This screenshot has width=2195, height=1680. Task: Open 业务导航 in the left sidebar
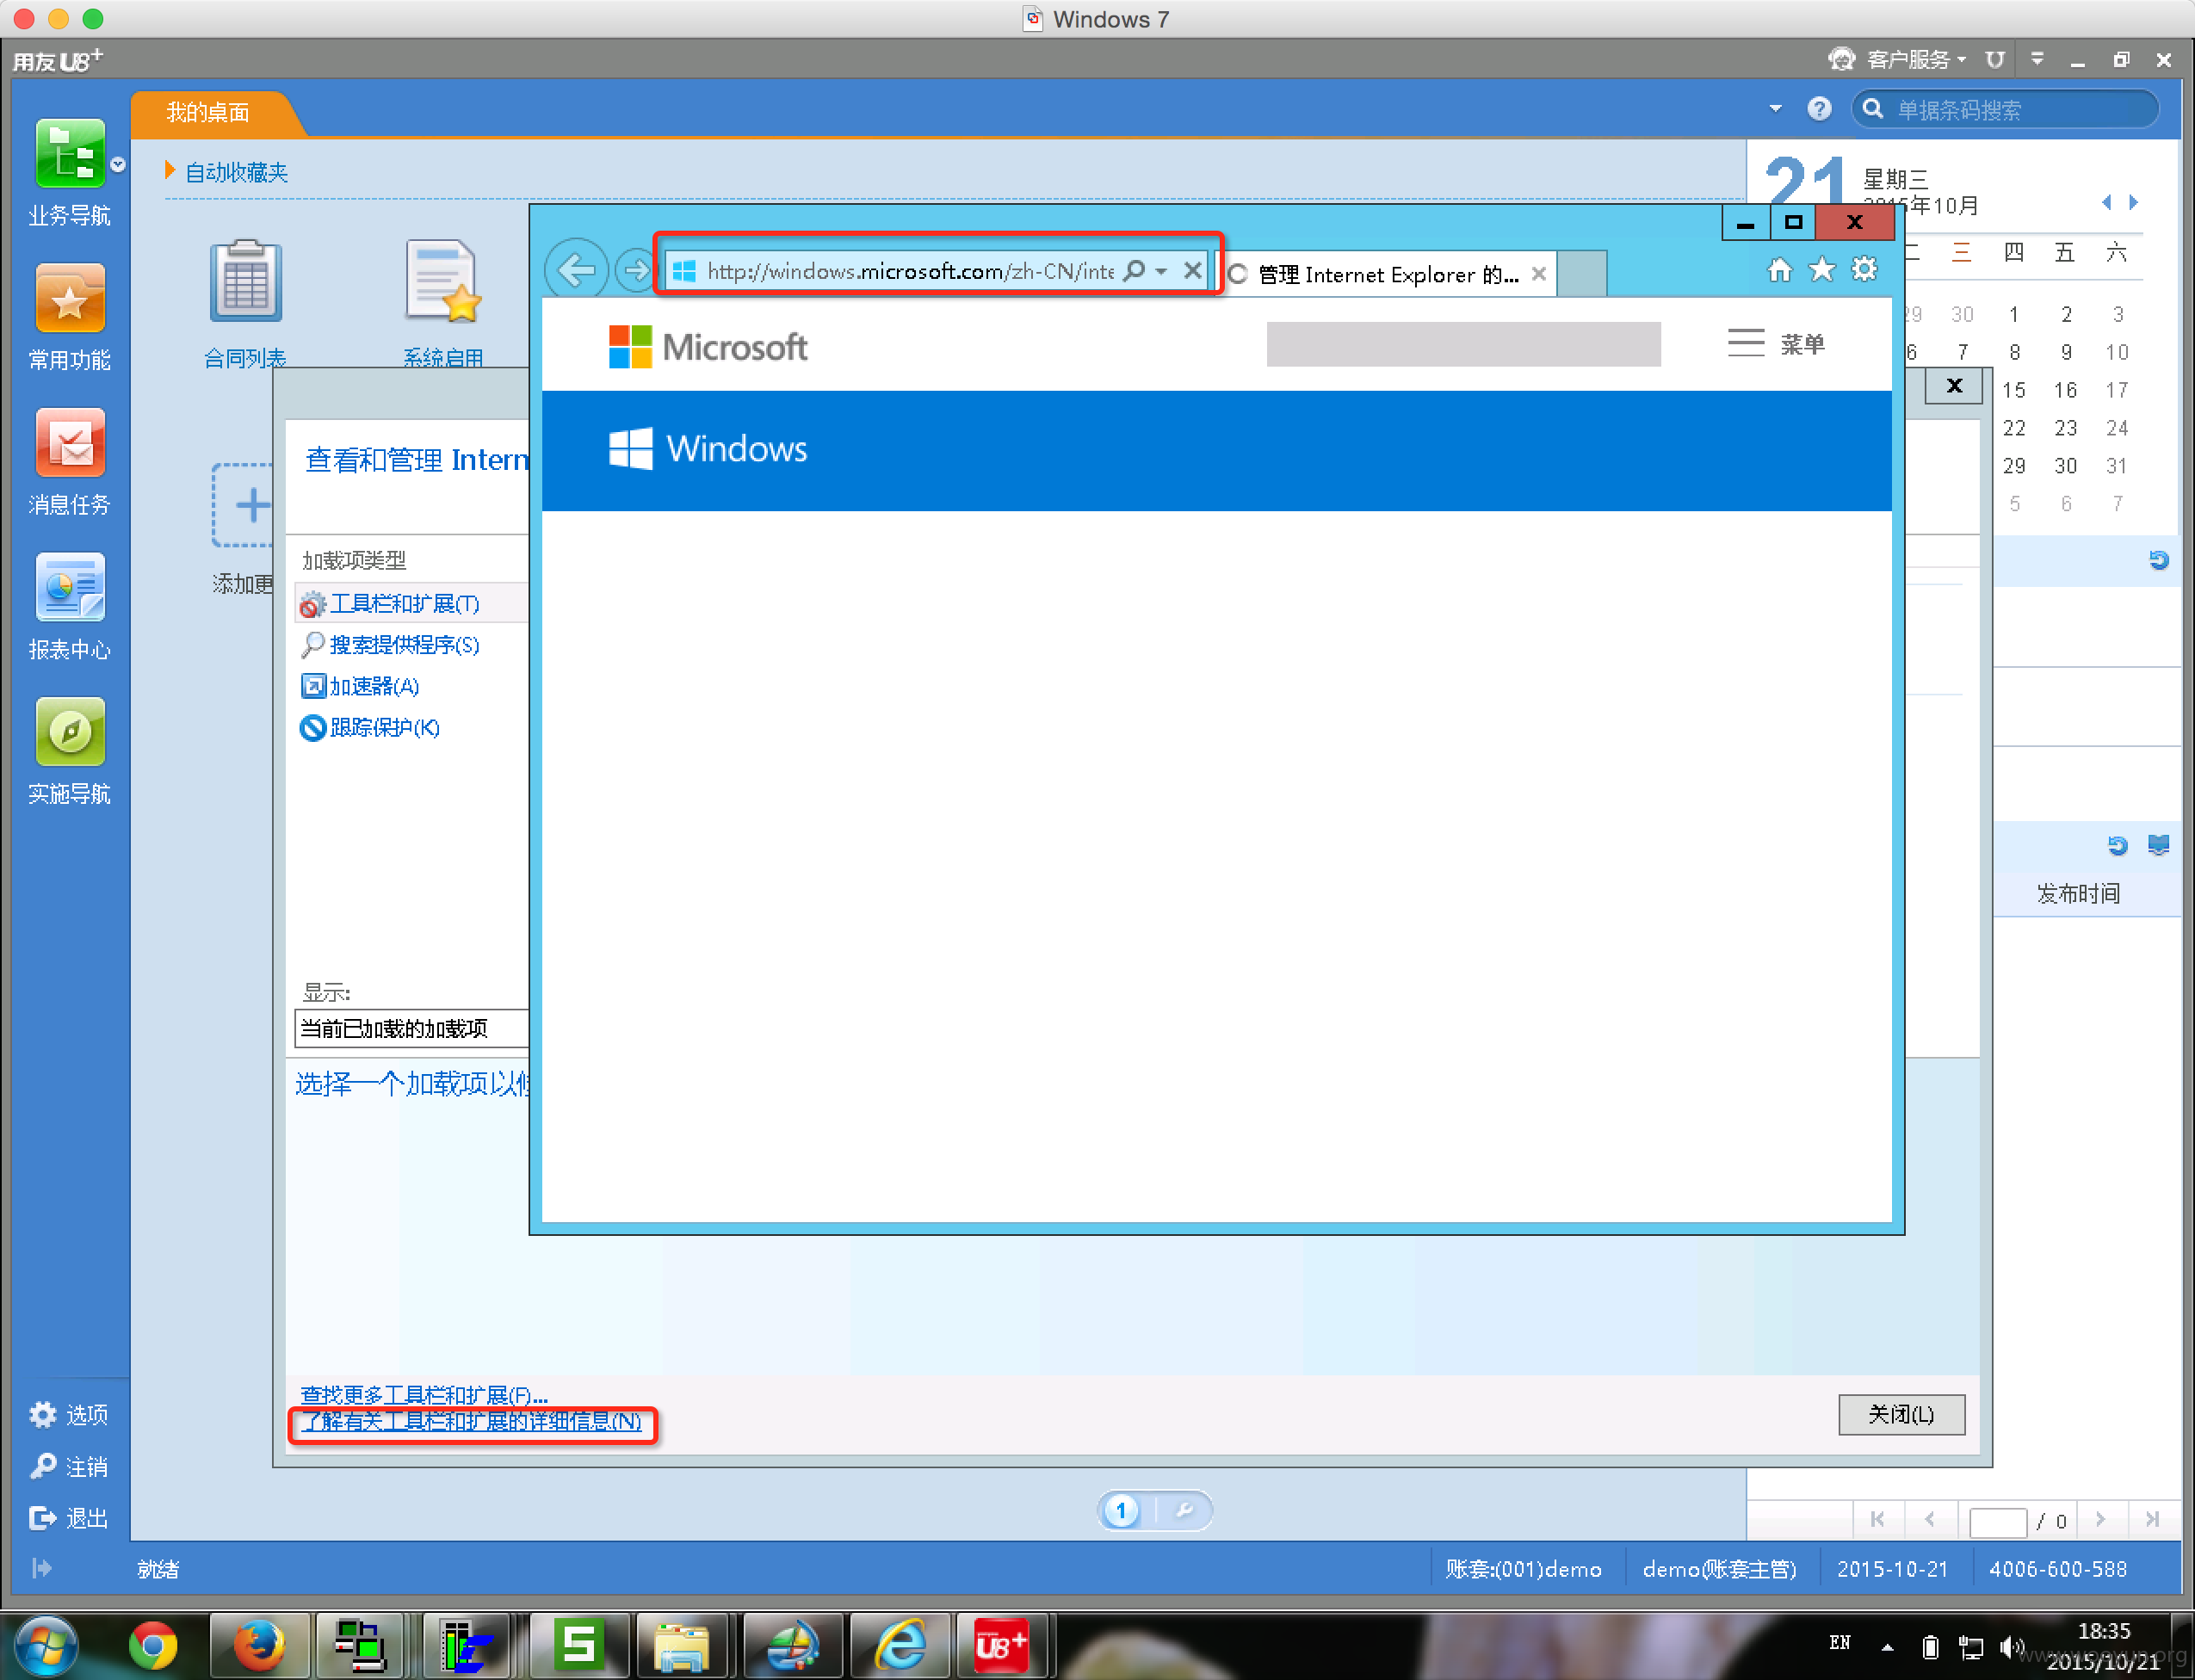point(70,172)
